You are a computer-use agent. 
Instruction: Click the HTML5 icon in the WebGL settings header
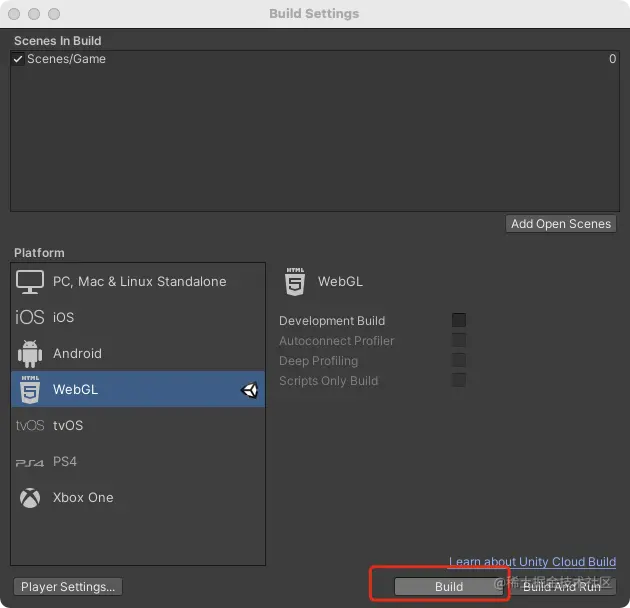tap(295, 282)
